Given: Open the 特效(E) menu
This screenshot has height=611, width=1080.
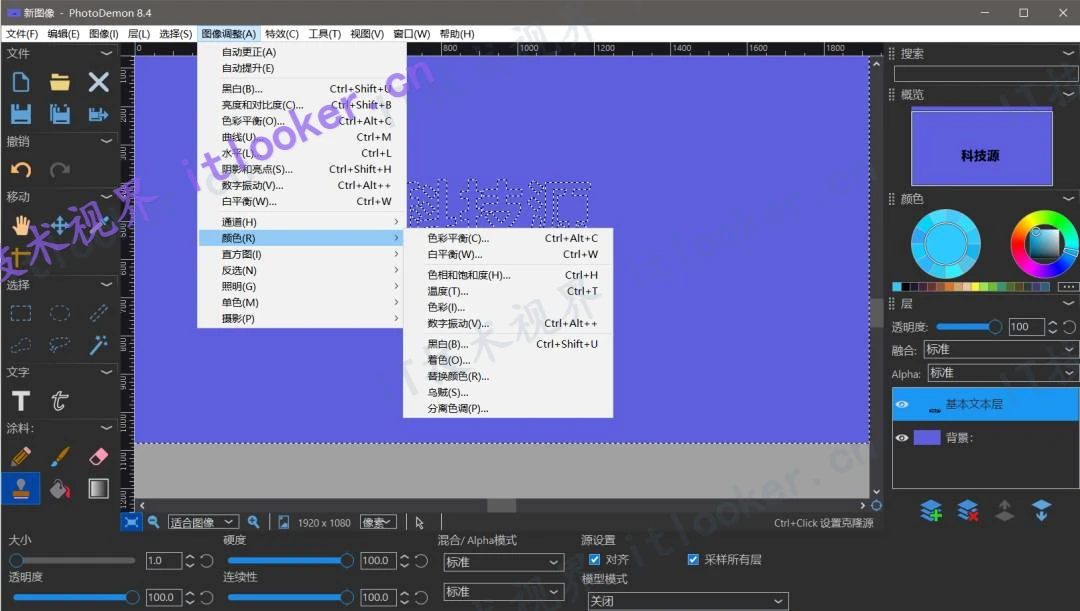Looking at the screenshot, I should point(280,33).
